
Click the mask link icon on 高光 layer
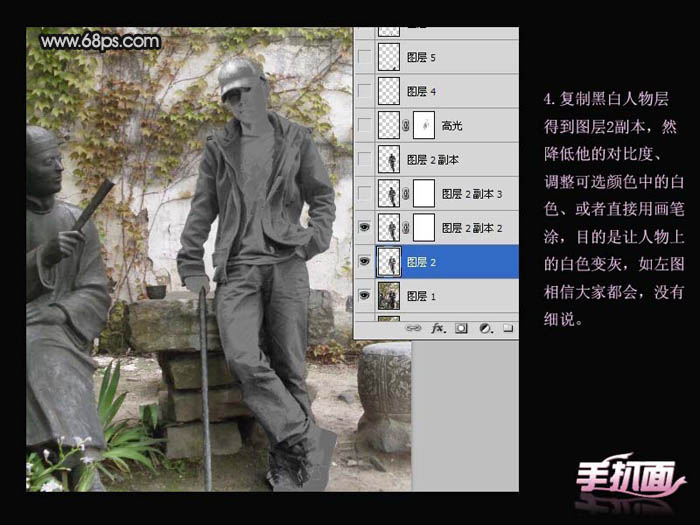(406, 126)
